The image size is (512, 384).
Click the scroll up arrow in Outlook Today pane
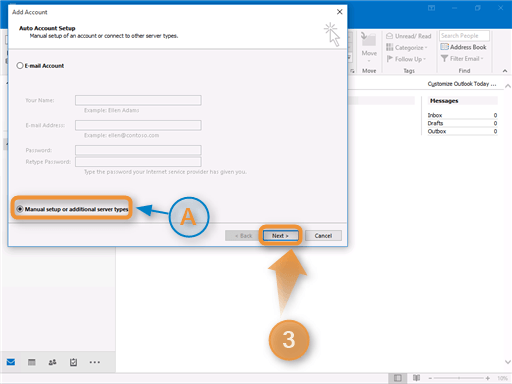pos(508,86)
